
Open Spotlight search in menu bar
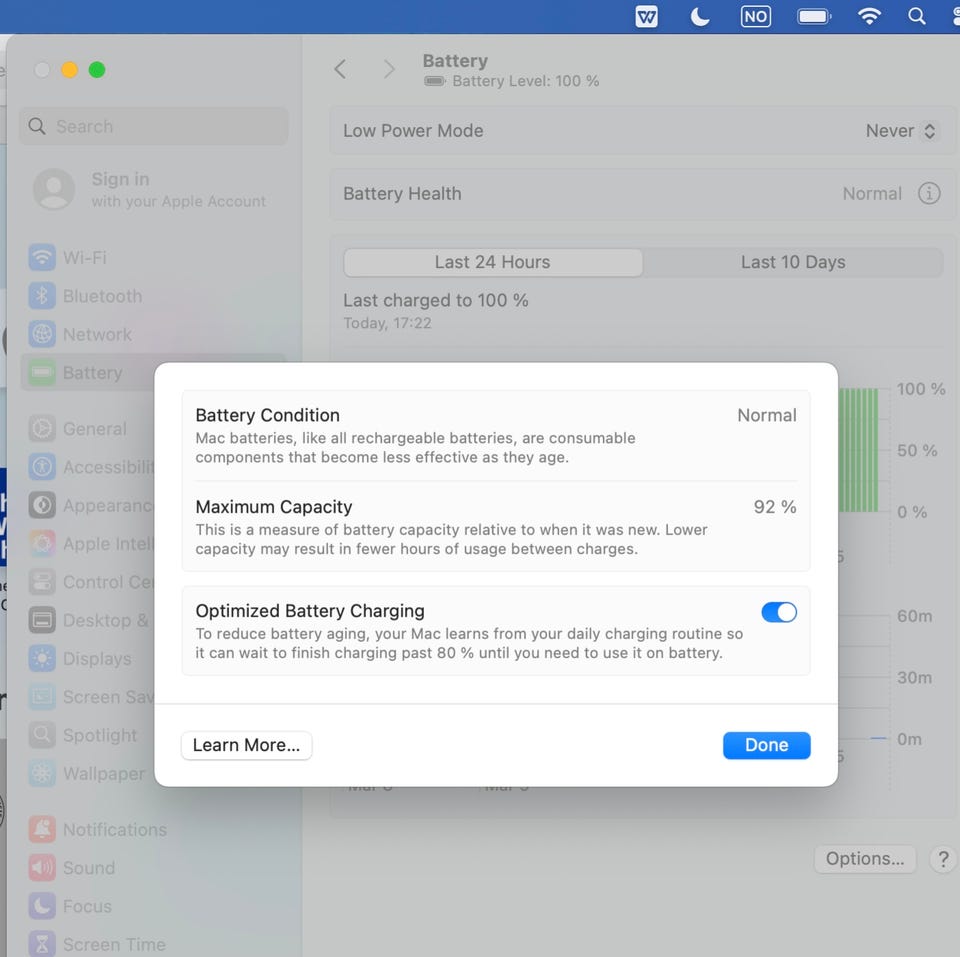click(916, 16)
